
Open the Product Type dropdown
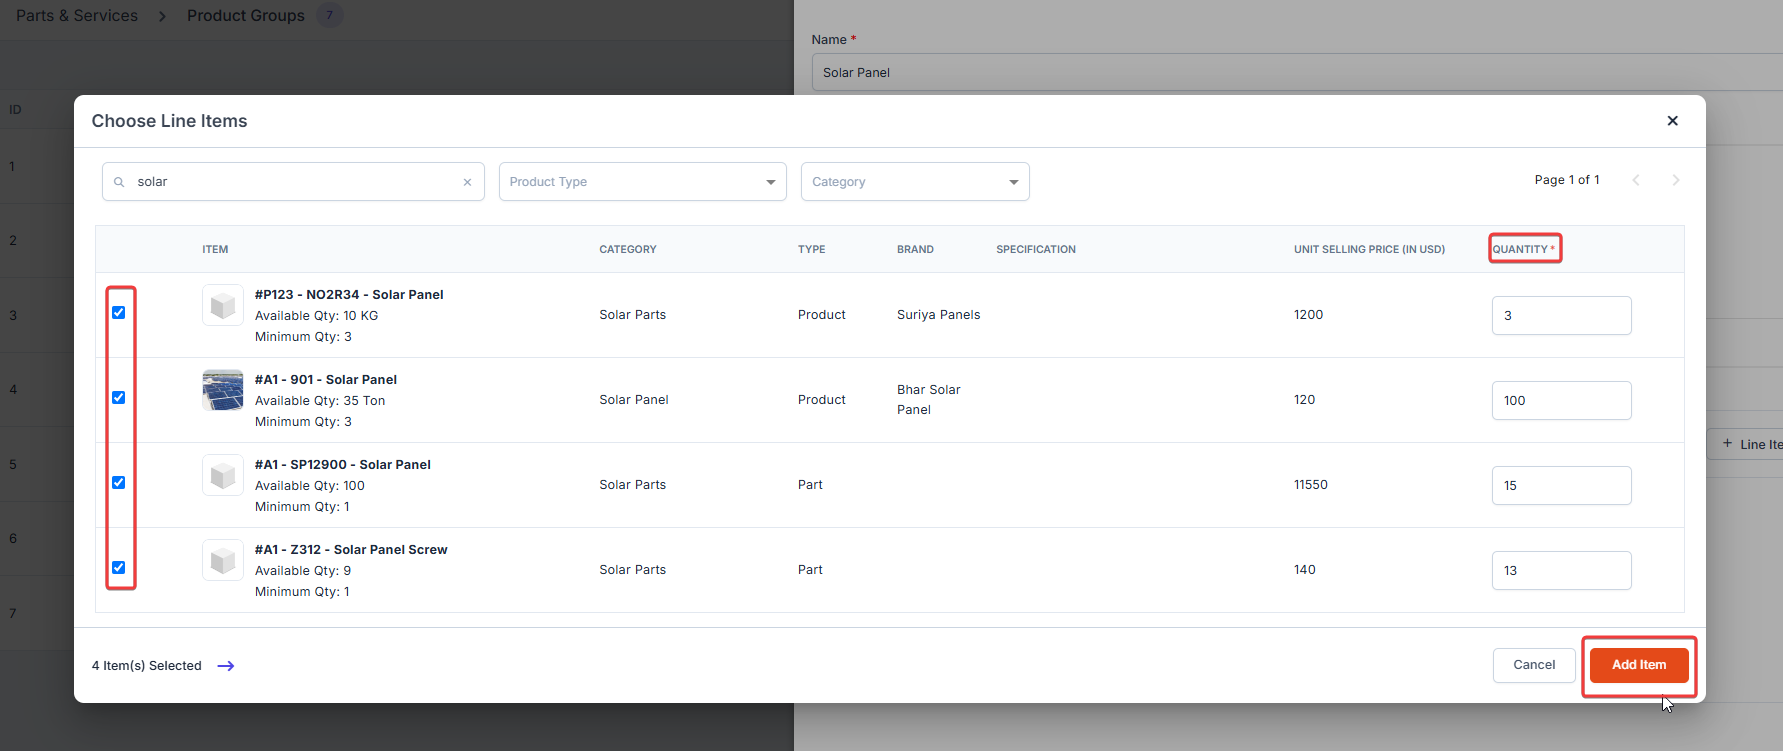[642, 182]
